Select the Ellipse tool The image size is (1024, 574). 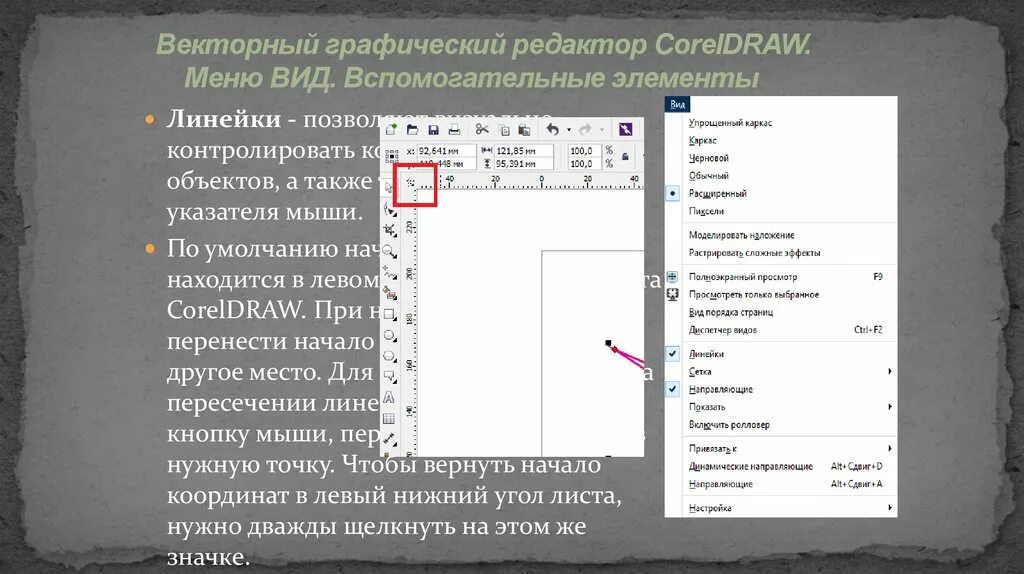click(390, 336)
